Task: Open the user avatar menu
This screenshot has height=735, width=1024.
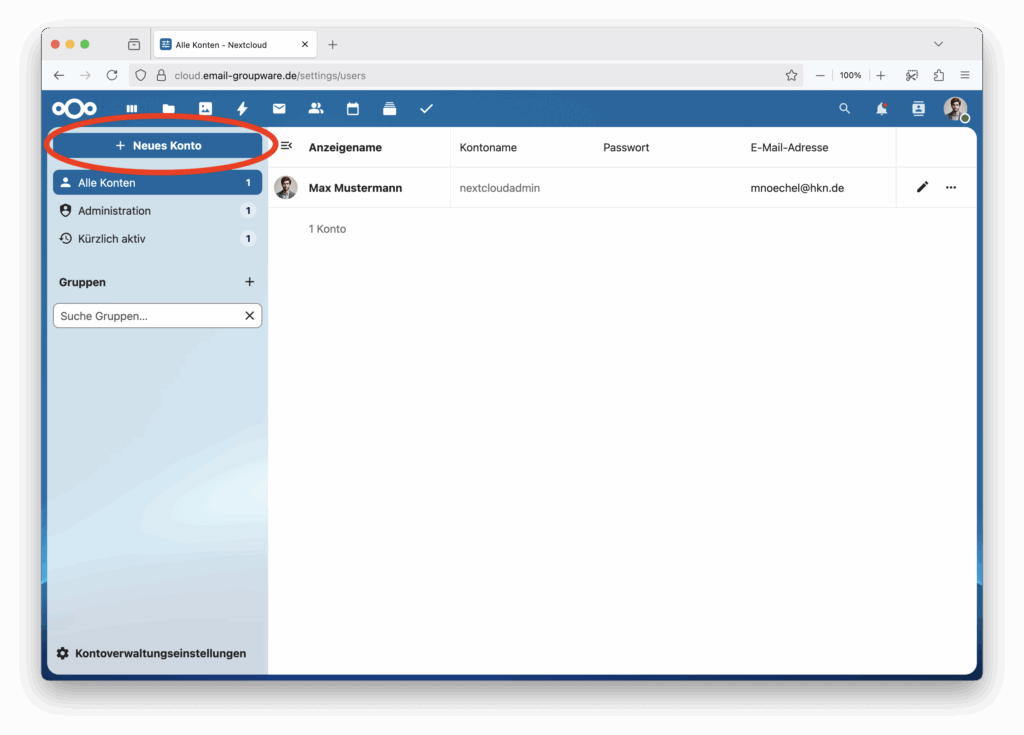Action: click(955, 108)
